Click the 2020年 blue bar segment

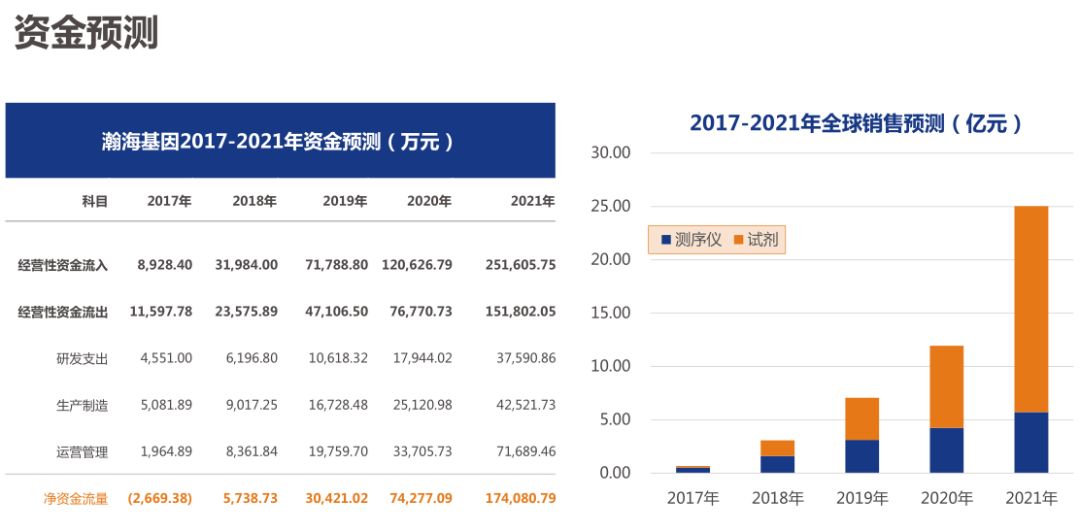tap(946, 450)
